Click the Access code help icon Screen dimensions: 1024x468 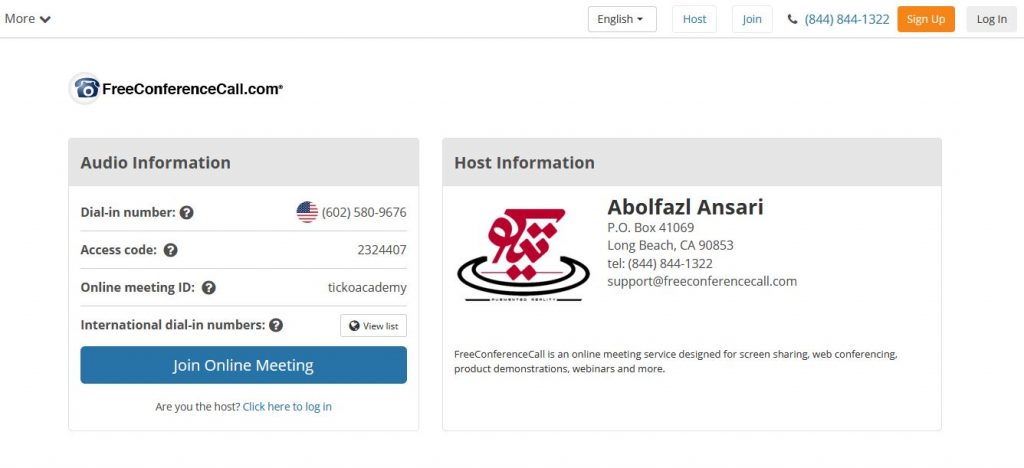[x=170, y=250]
